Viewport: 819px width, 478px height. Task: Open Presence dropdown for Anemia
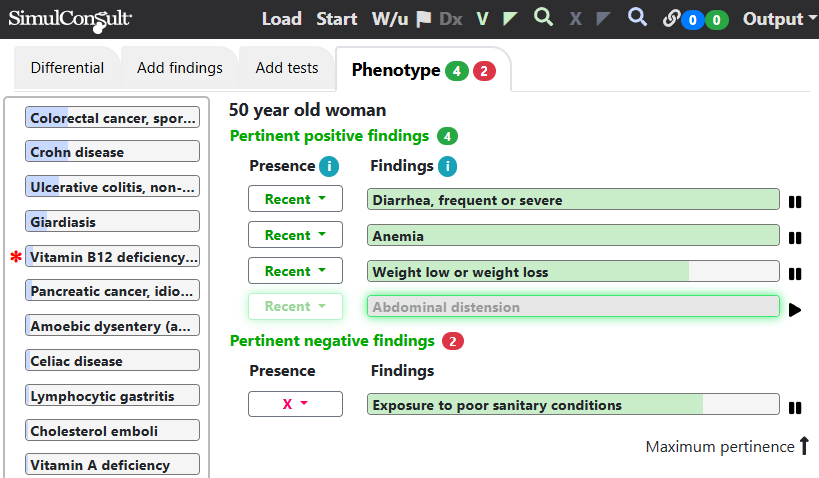tap(295, 235)
